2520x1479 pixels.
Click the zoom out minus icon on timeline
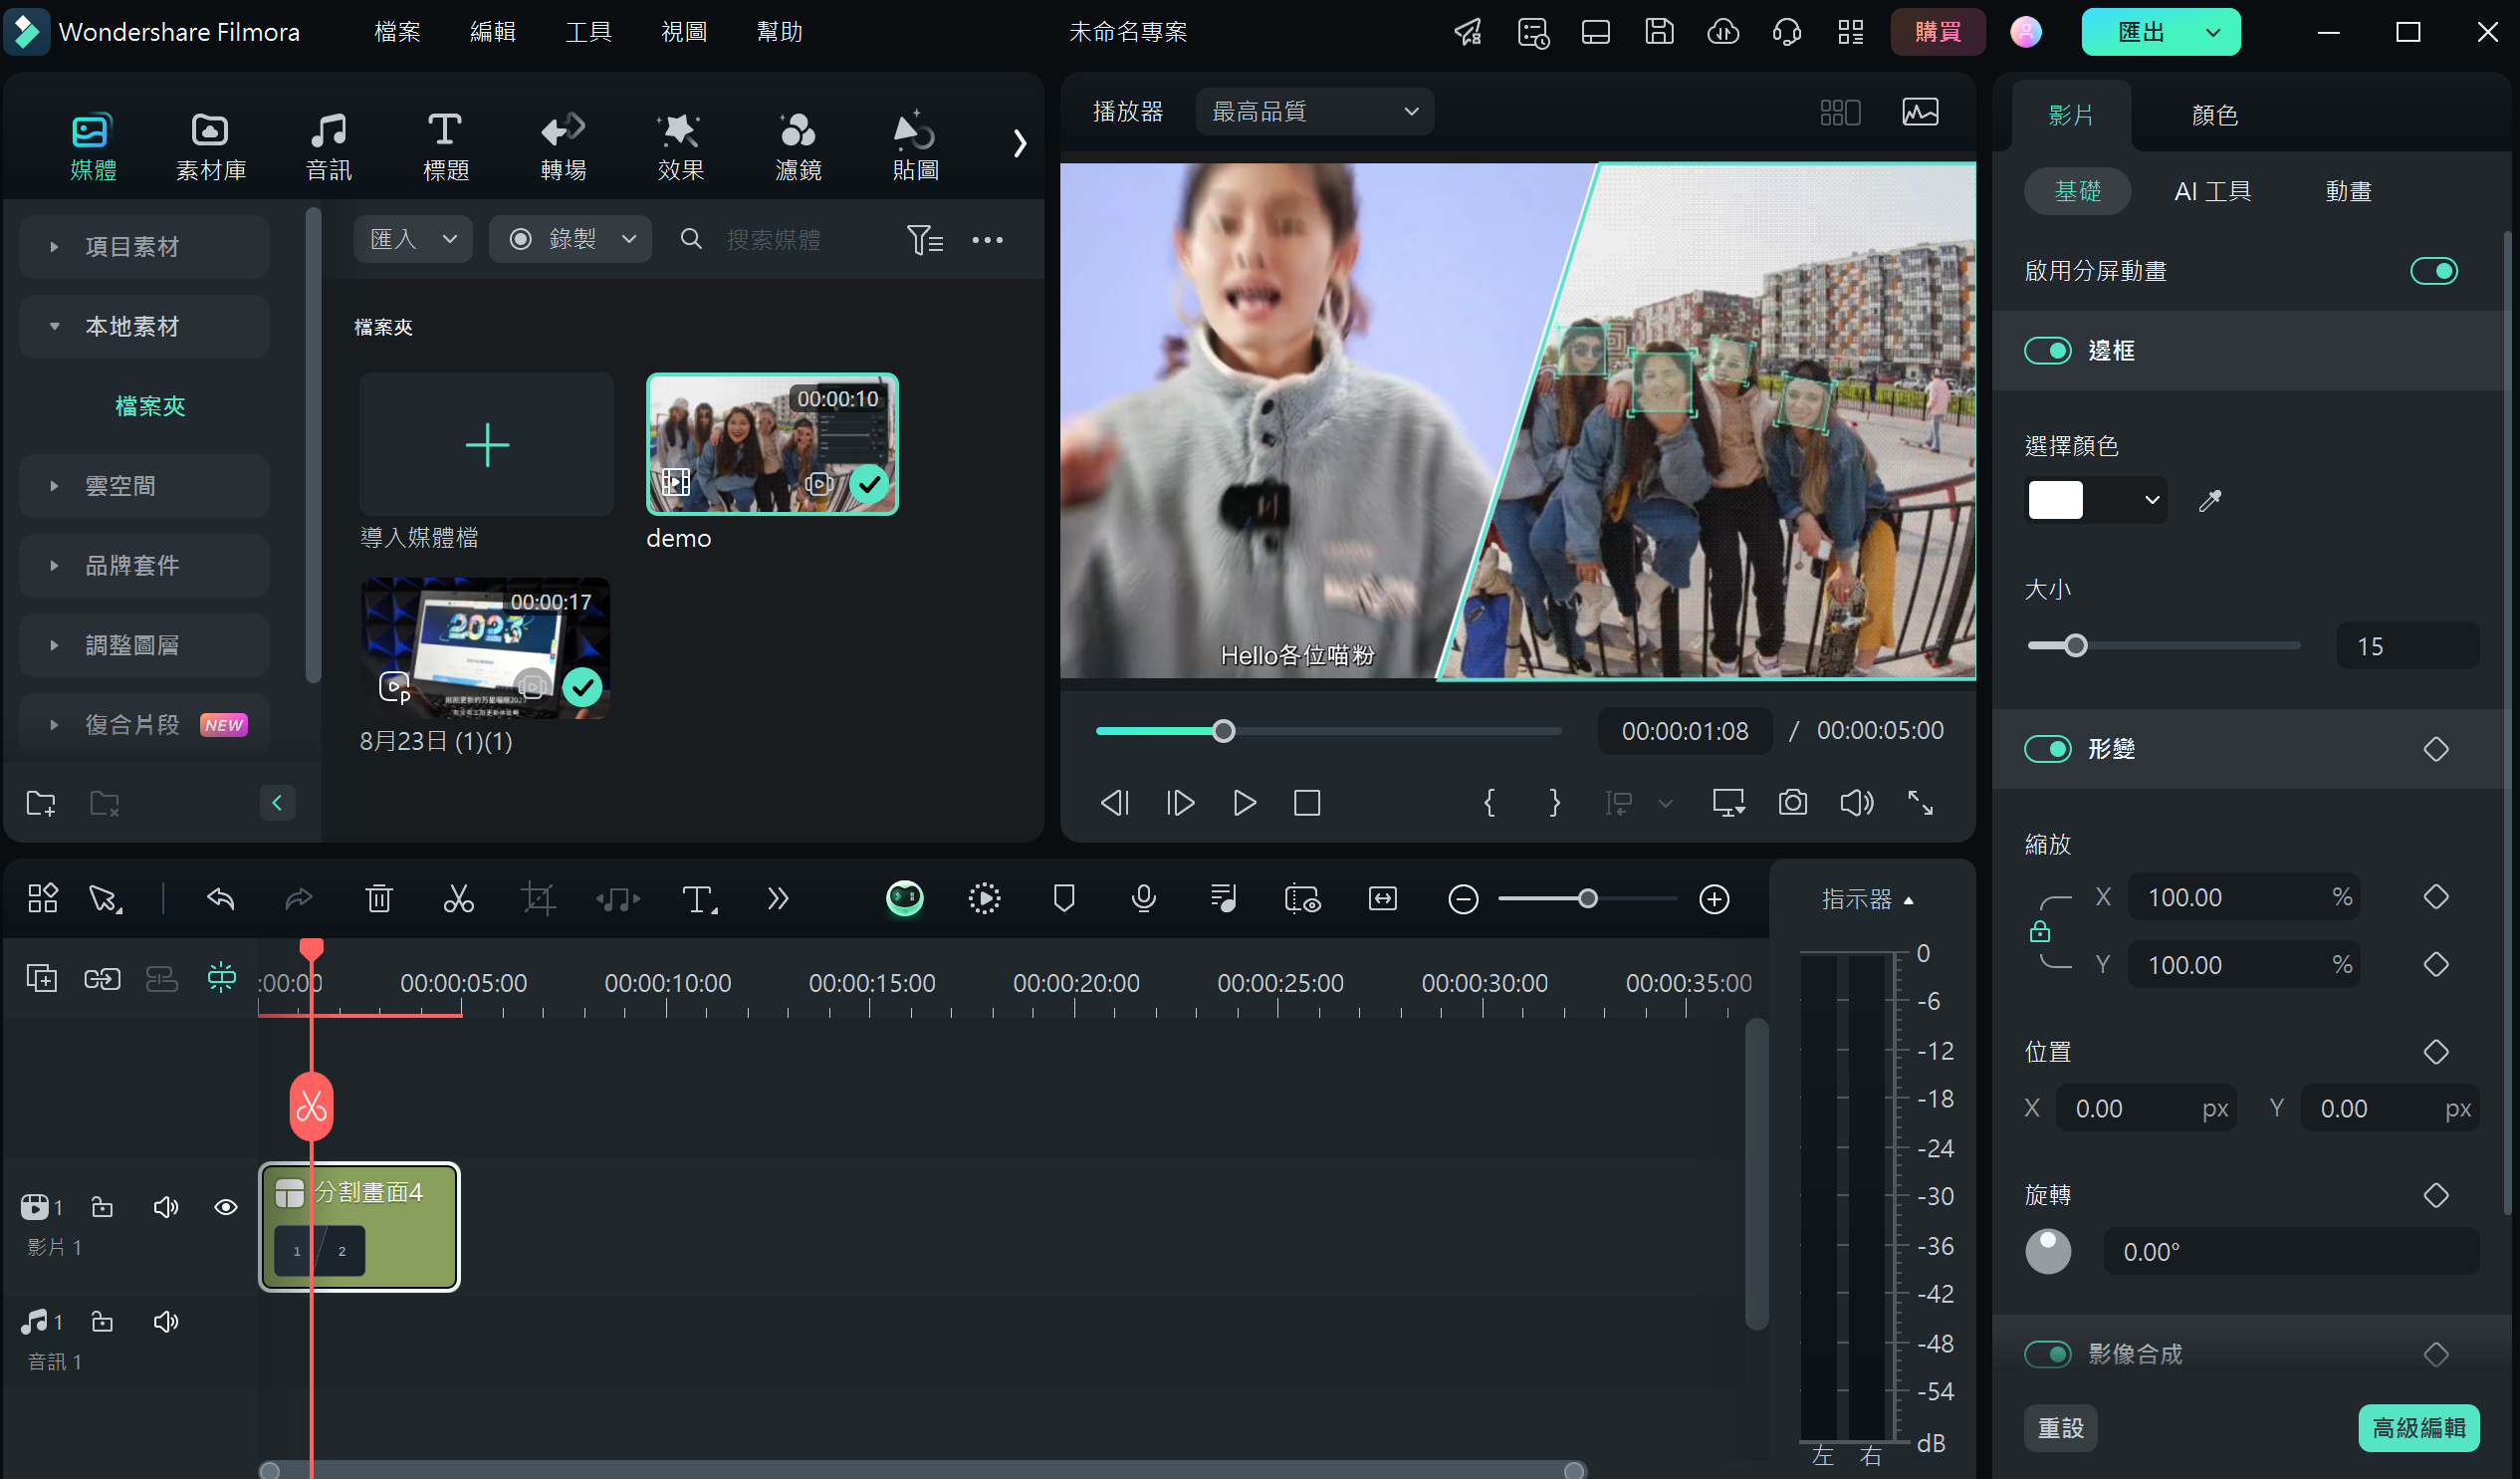point(1463,899)
